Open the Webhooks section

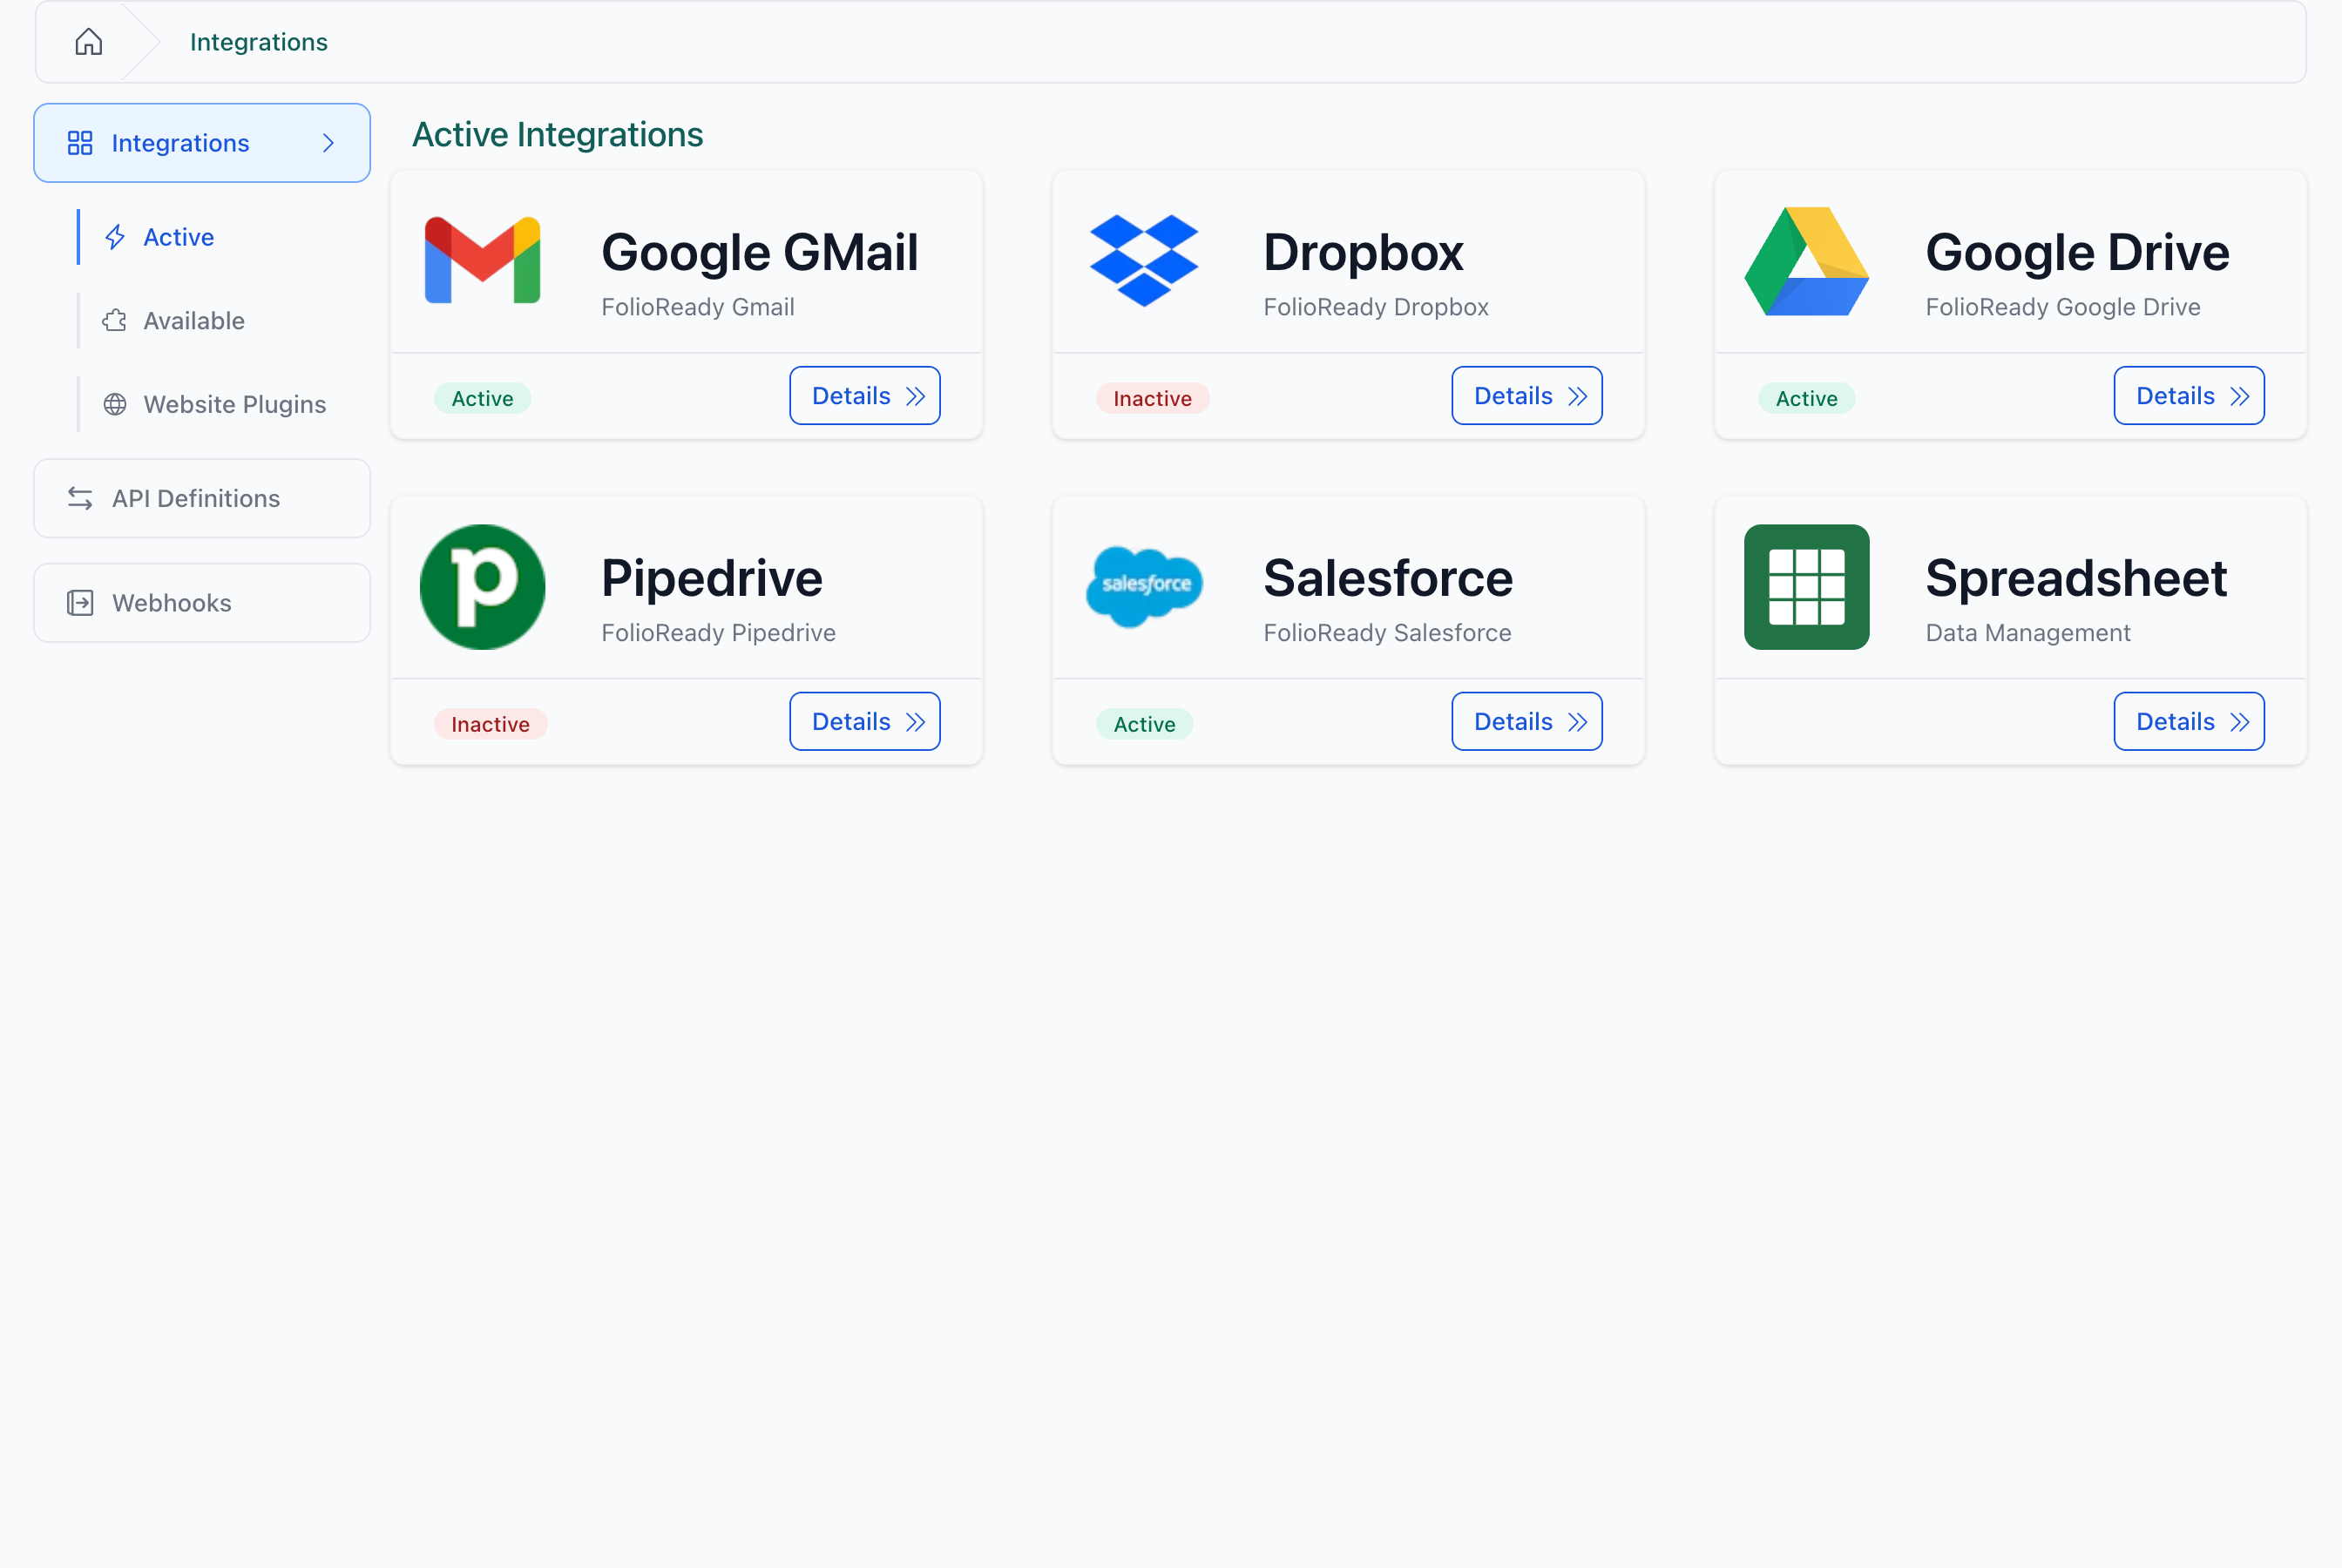(x=202, y=603)
